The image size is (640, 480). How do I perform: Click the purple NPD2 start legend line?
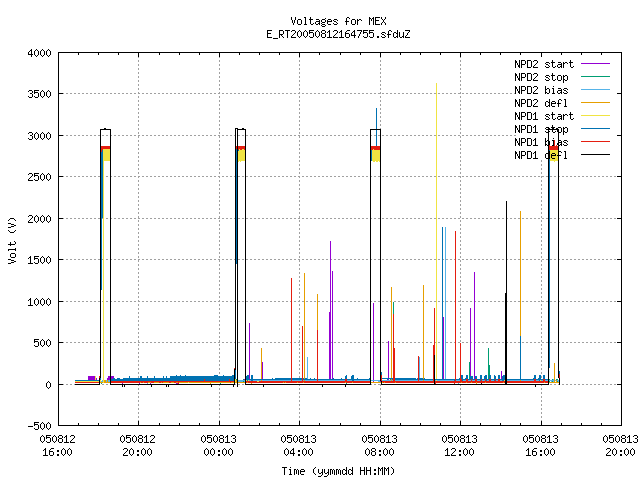[x=595, y=64]
